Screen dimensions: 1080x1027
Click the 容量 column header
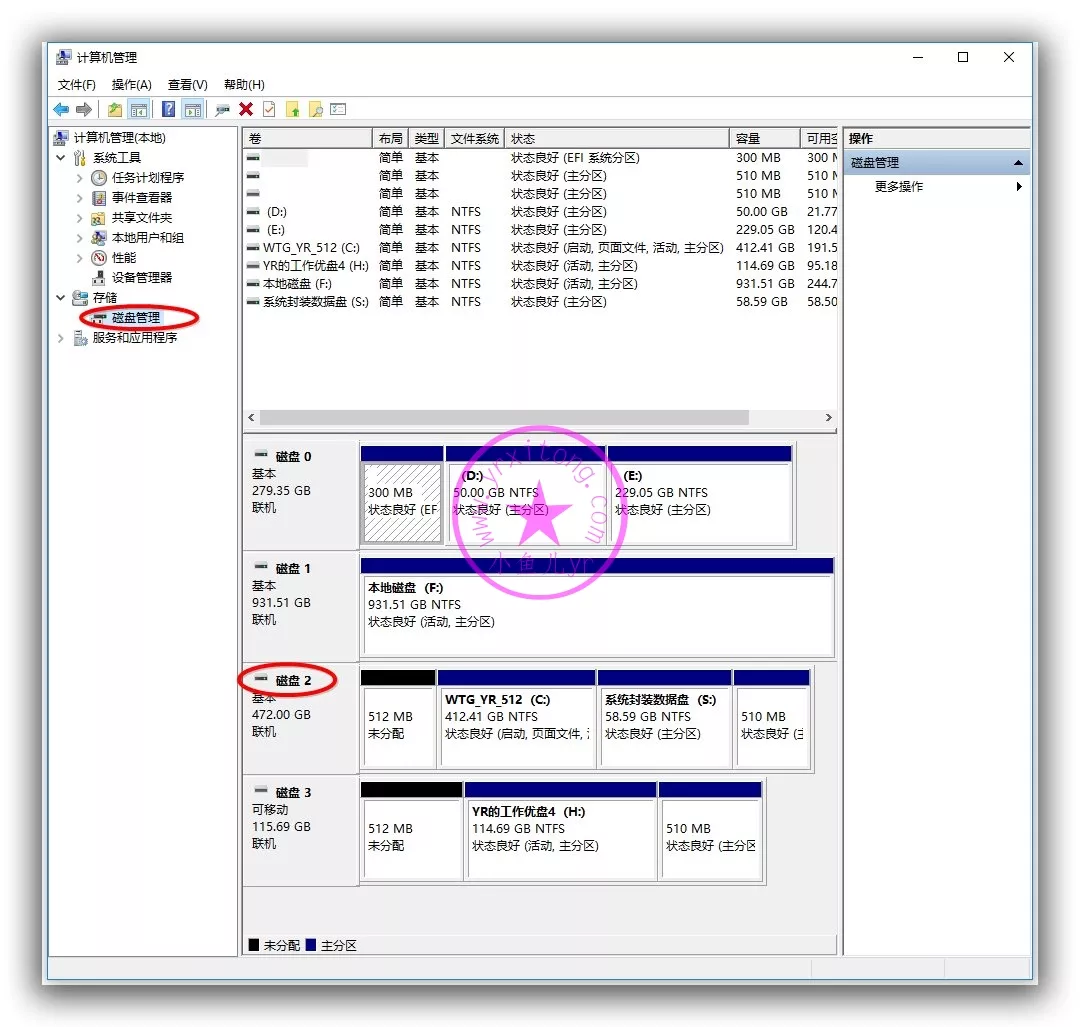click(764, 139)
